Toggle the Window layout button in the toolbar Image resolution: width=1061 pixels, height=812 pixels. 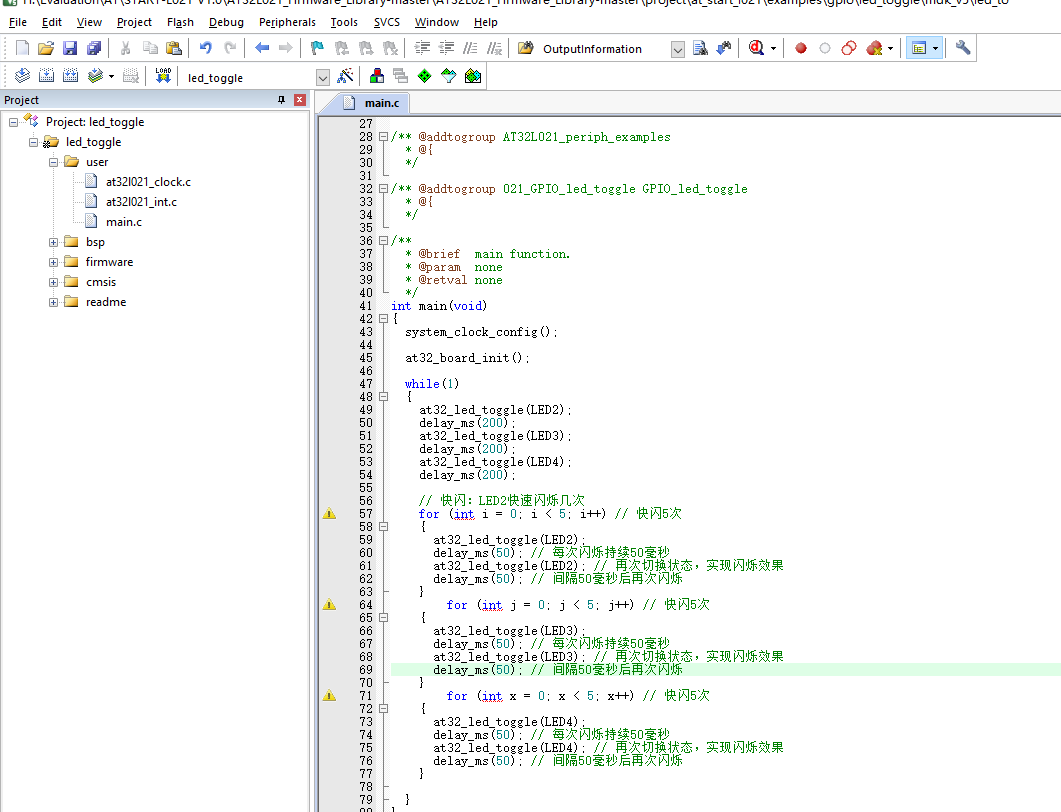click(919, 48)
